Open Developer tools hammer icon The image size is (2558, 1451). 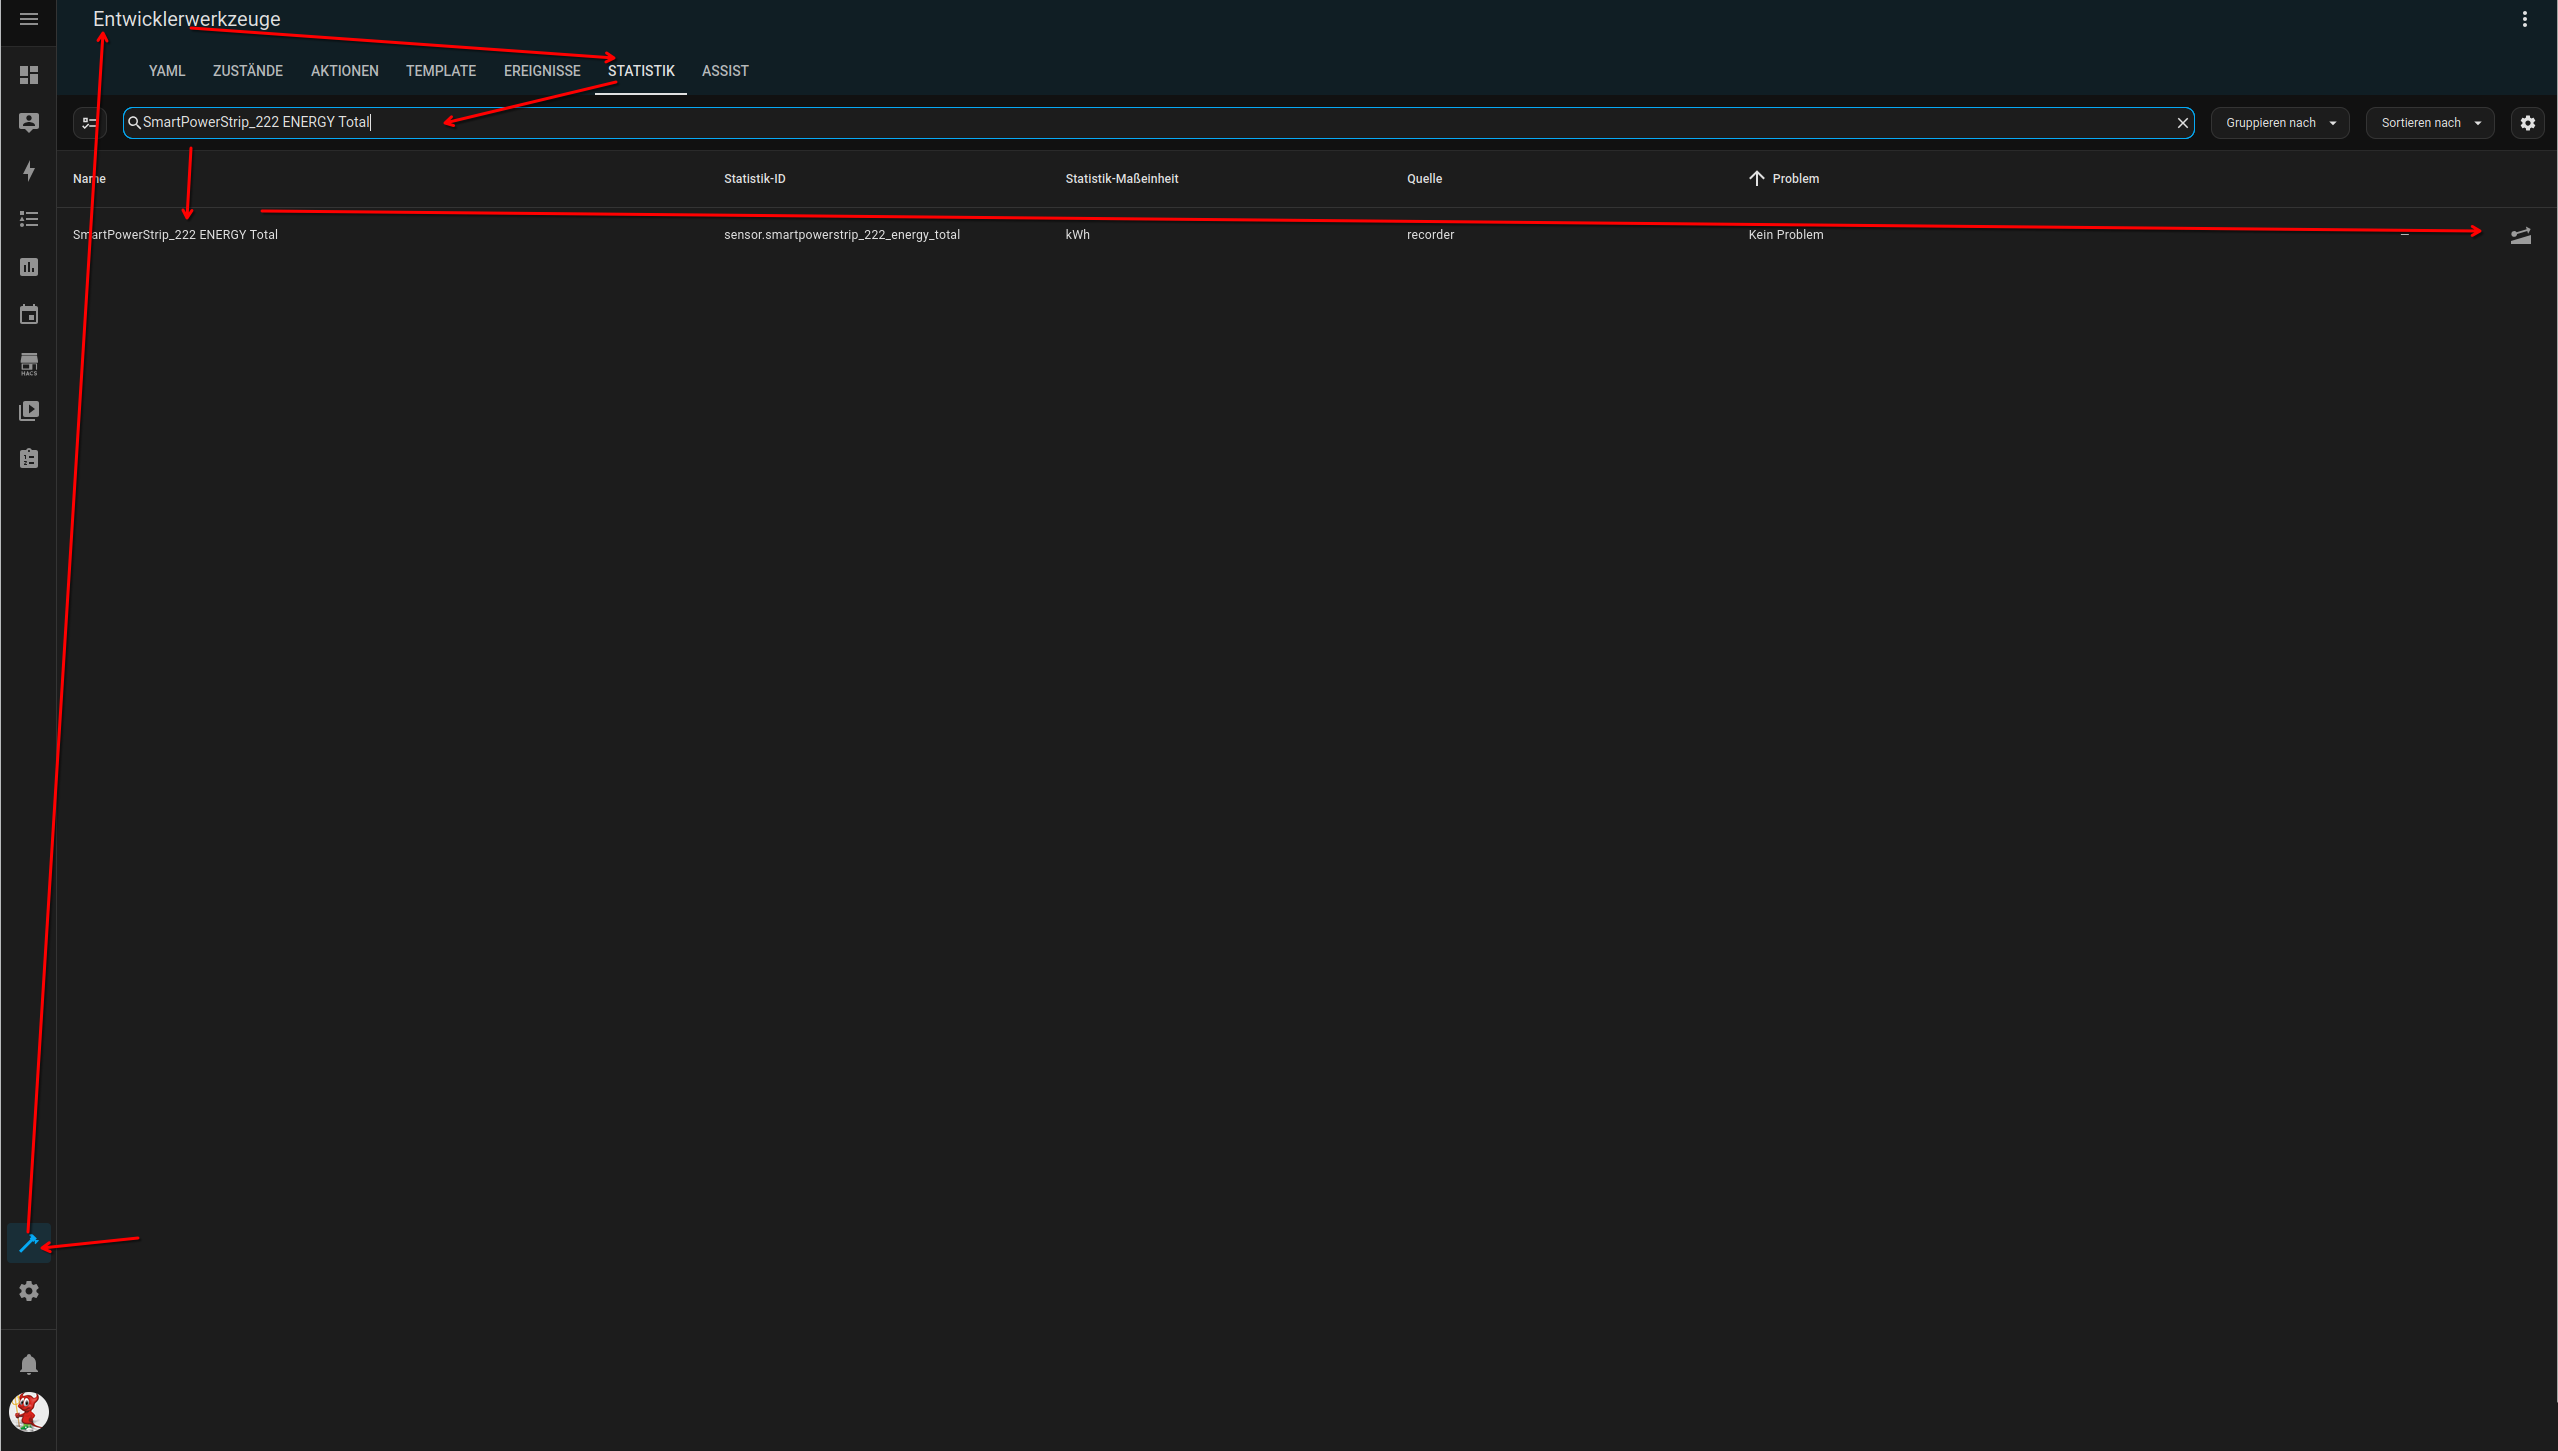(x=29, y=1243)
